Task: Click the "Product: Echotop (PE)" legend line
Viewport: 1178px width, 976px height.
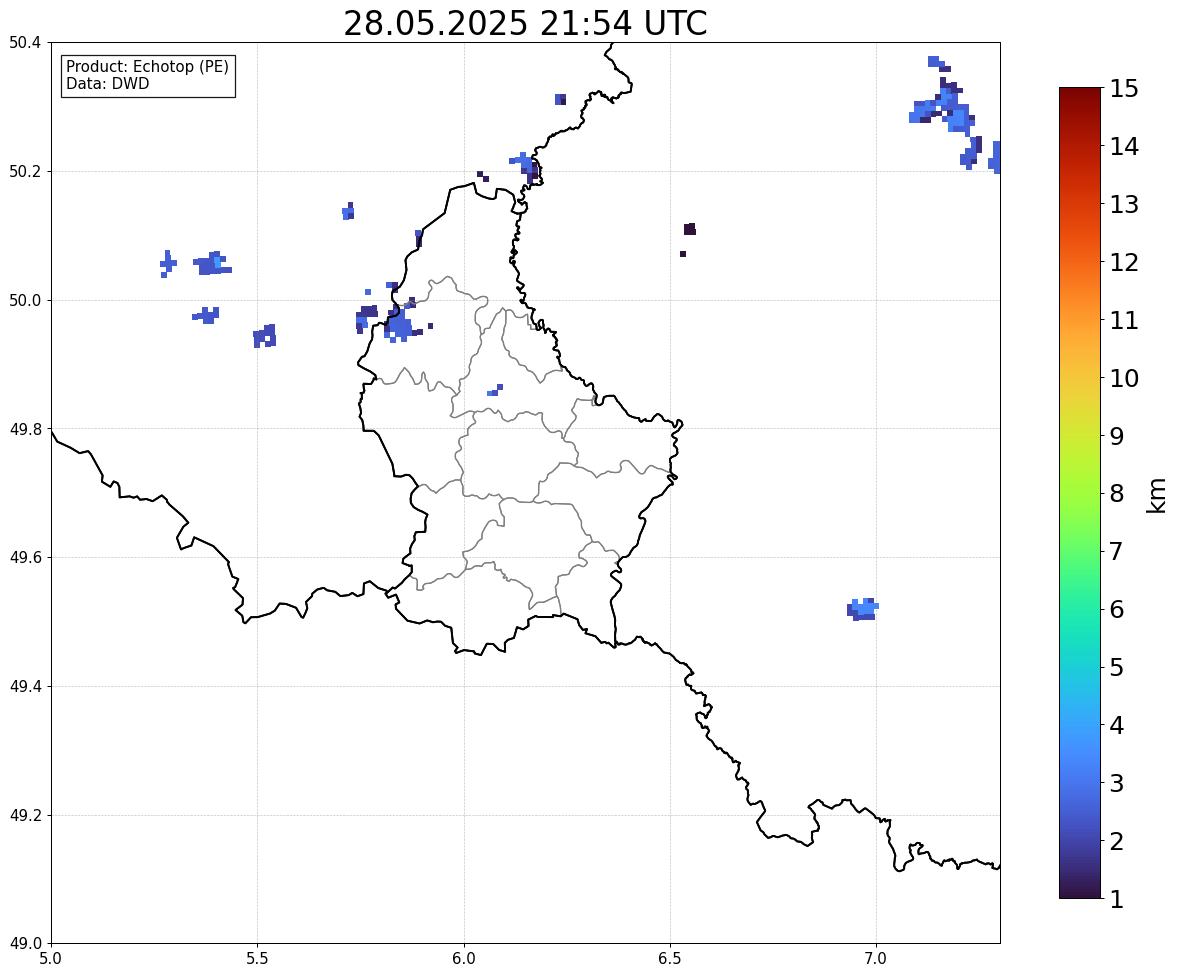Action: point(147,67)
